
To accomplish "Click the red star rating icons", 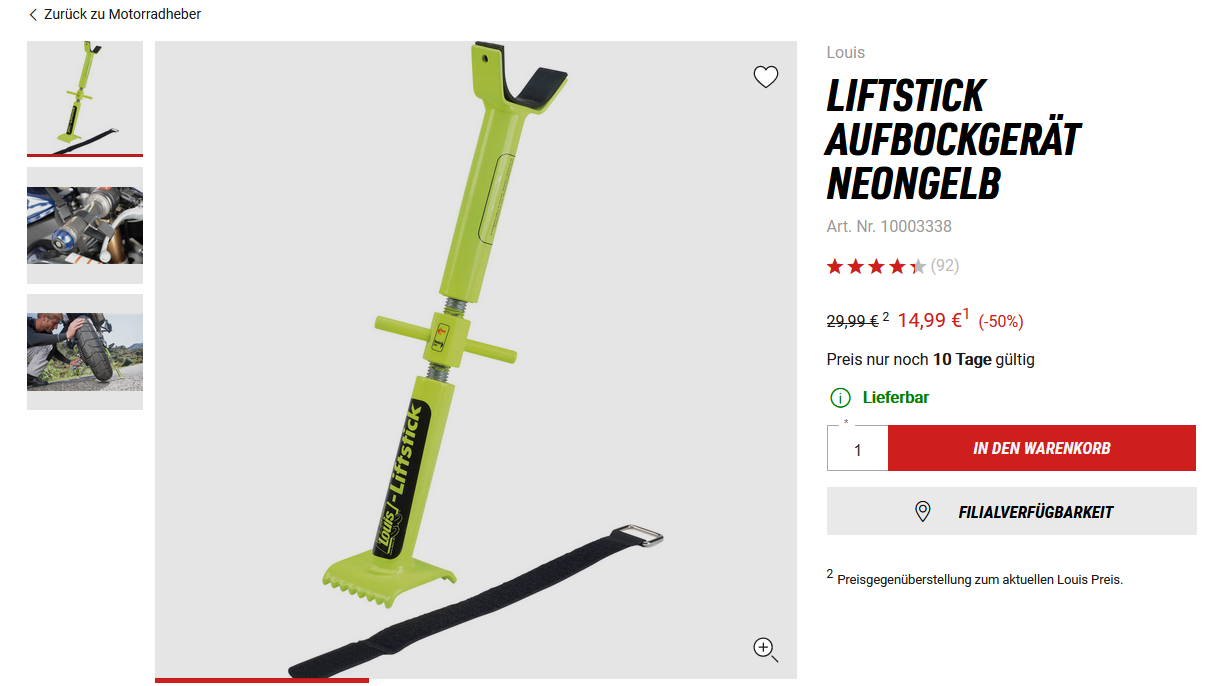I will pyautogui.click(x=876, y=266).
